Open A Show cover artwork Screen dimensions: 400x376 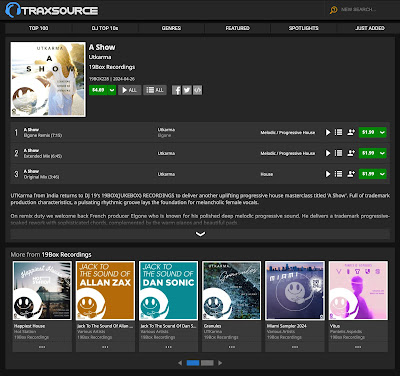(x=48, y=79)
